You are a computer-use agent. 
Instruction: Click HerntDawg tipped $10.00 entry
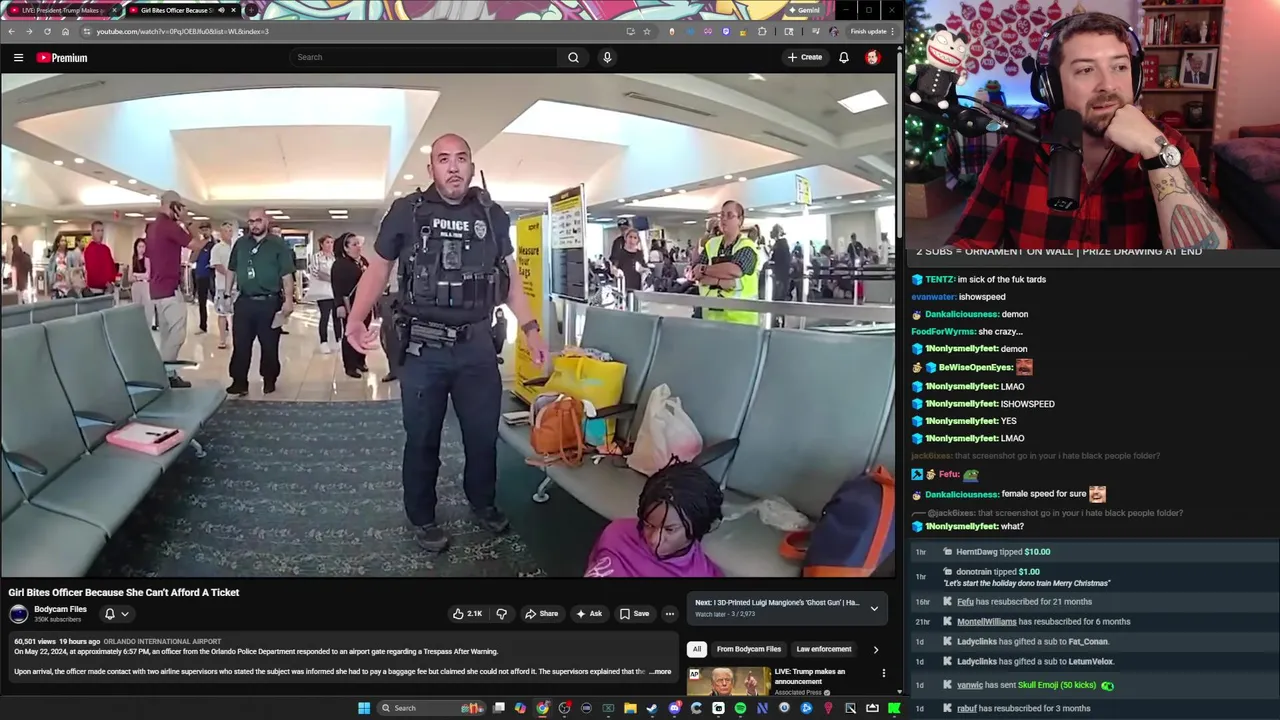coord(1003,552)
